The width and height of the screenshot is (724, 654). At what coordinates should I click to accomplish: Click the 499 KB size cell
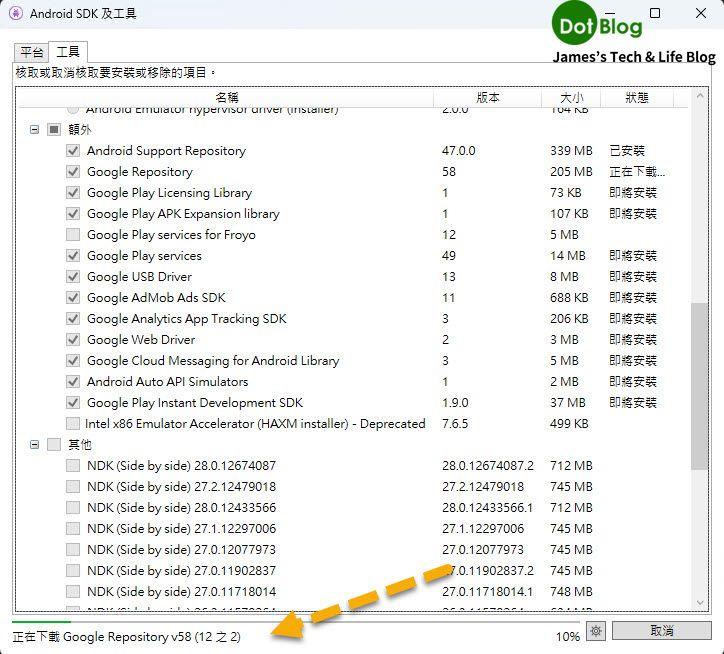pos(569,424)
